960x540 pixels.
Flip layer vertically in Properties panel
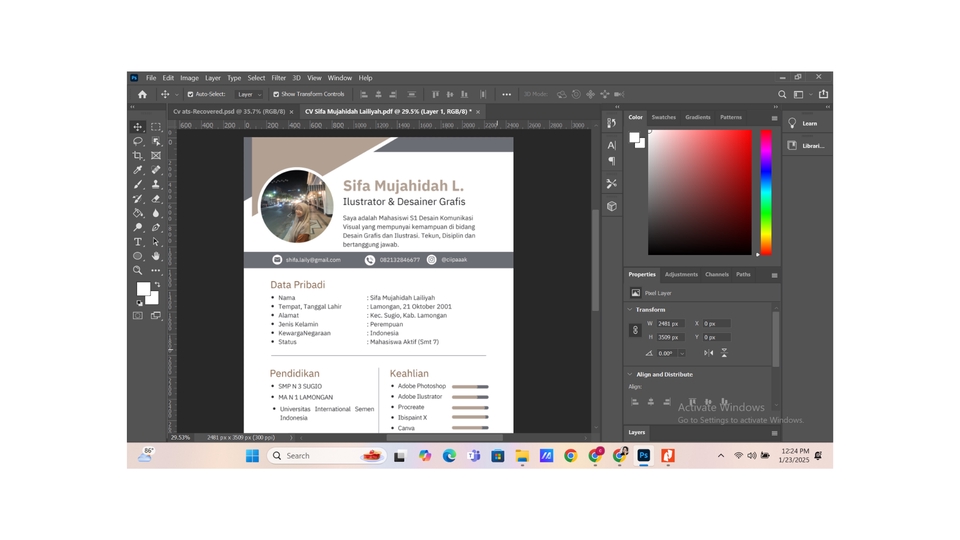(x=724, y=353)
